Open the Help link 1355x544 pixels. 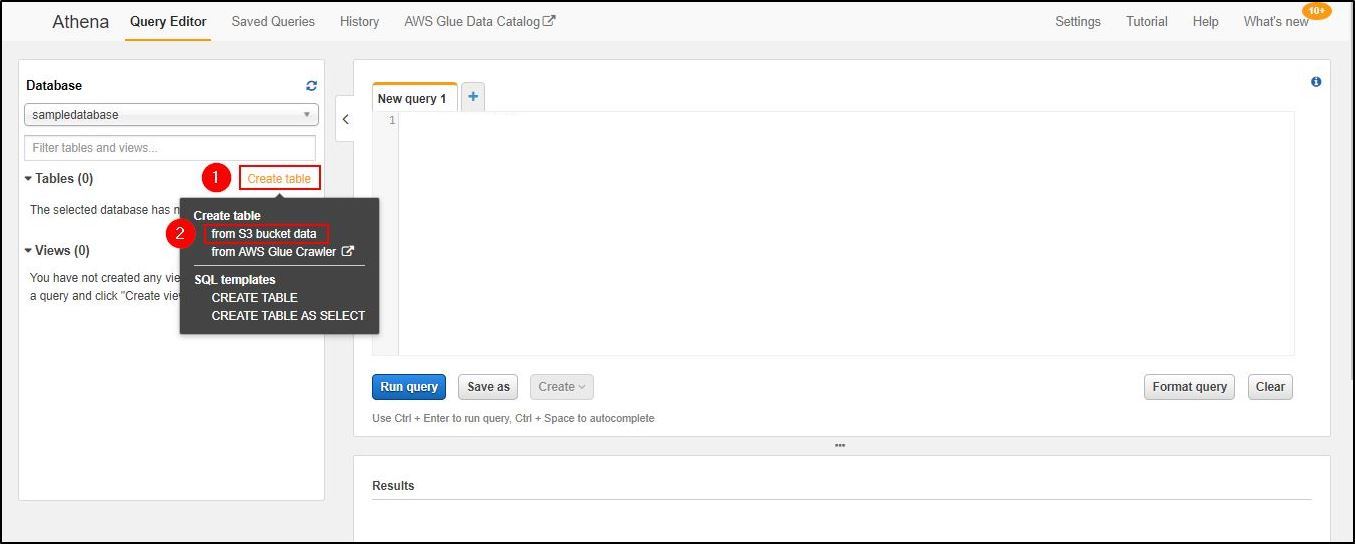1205,21
